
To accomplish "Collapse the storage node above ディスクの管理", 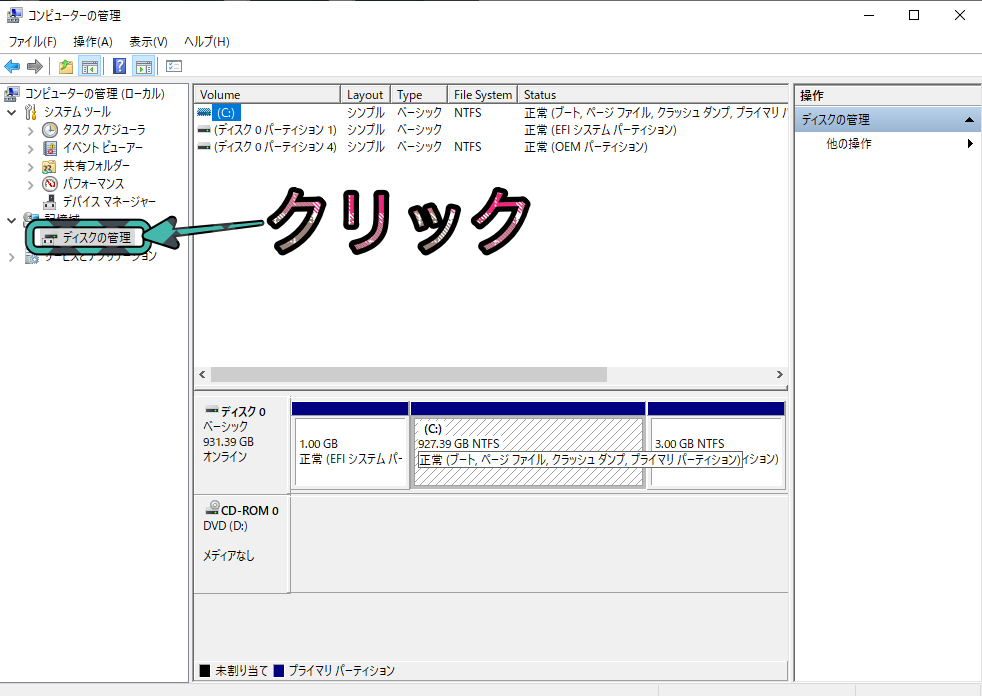I will tap(11, 221).
